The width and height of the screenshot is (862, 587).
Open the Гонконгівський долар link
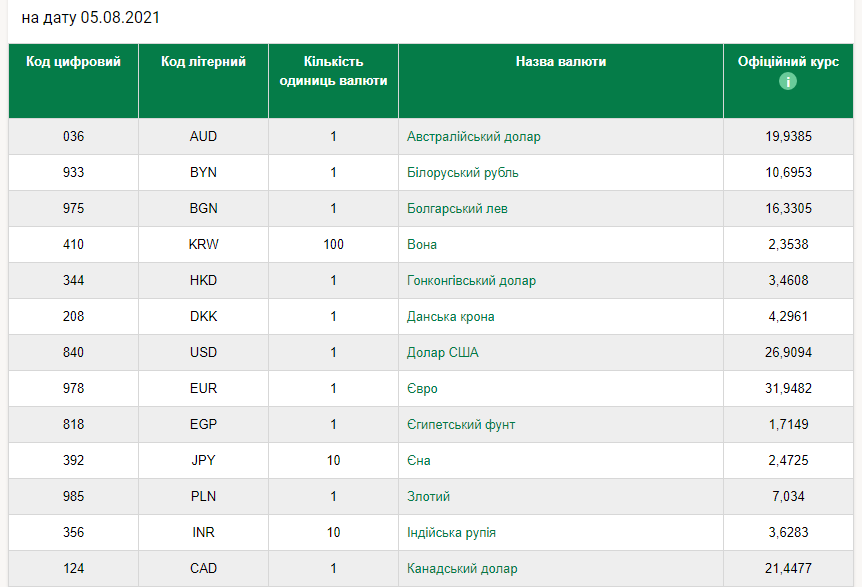tap(471, 281)
